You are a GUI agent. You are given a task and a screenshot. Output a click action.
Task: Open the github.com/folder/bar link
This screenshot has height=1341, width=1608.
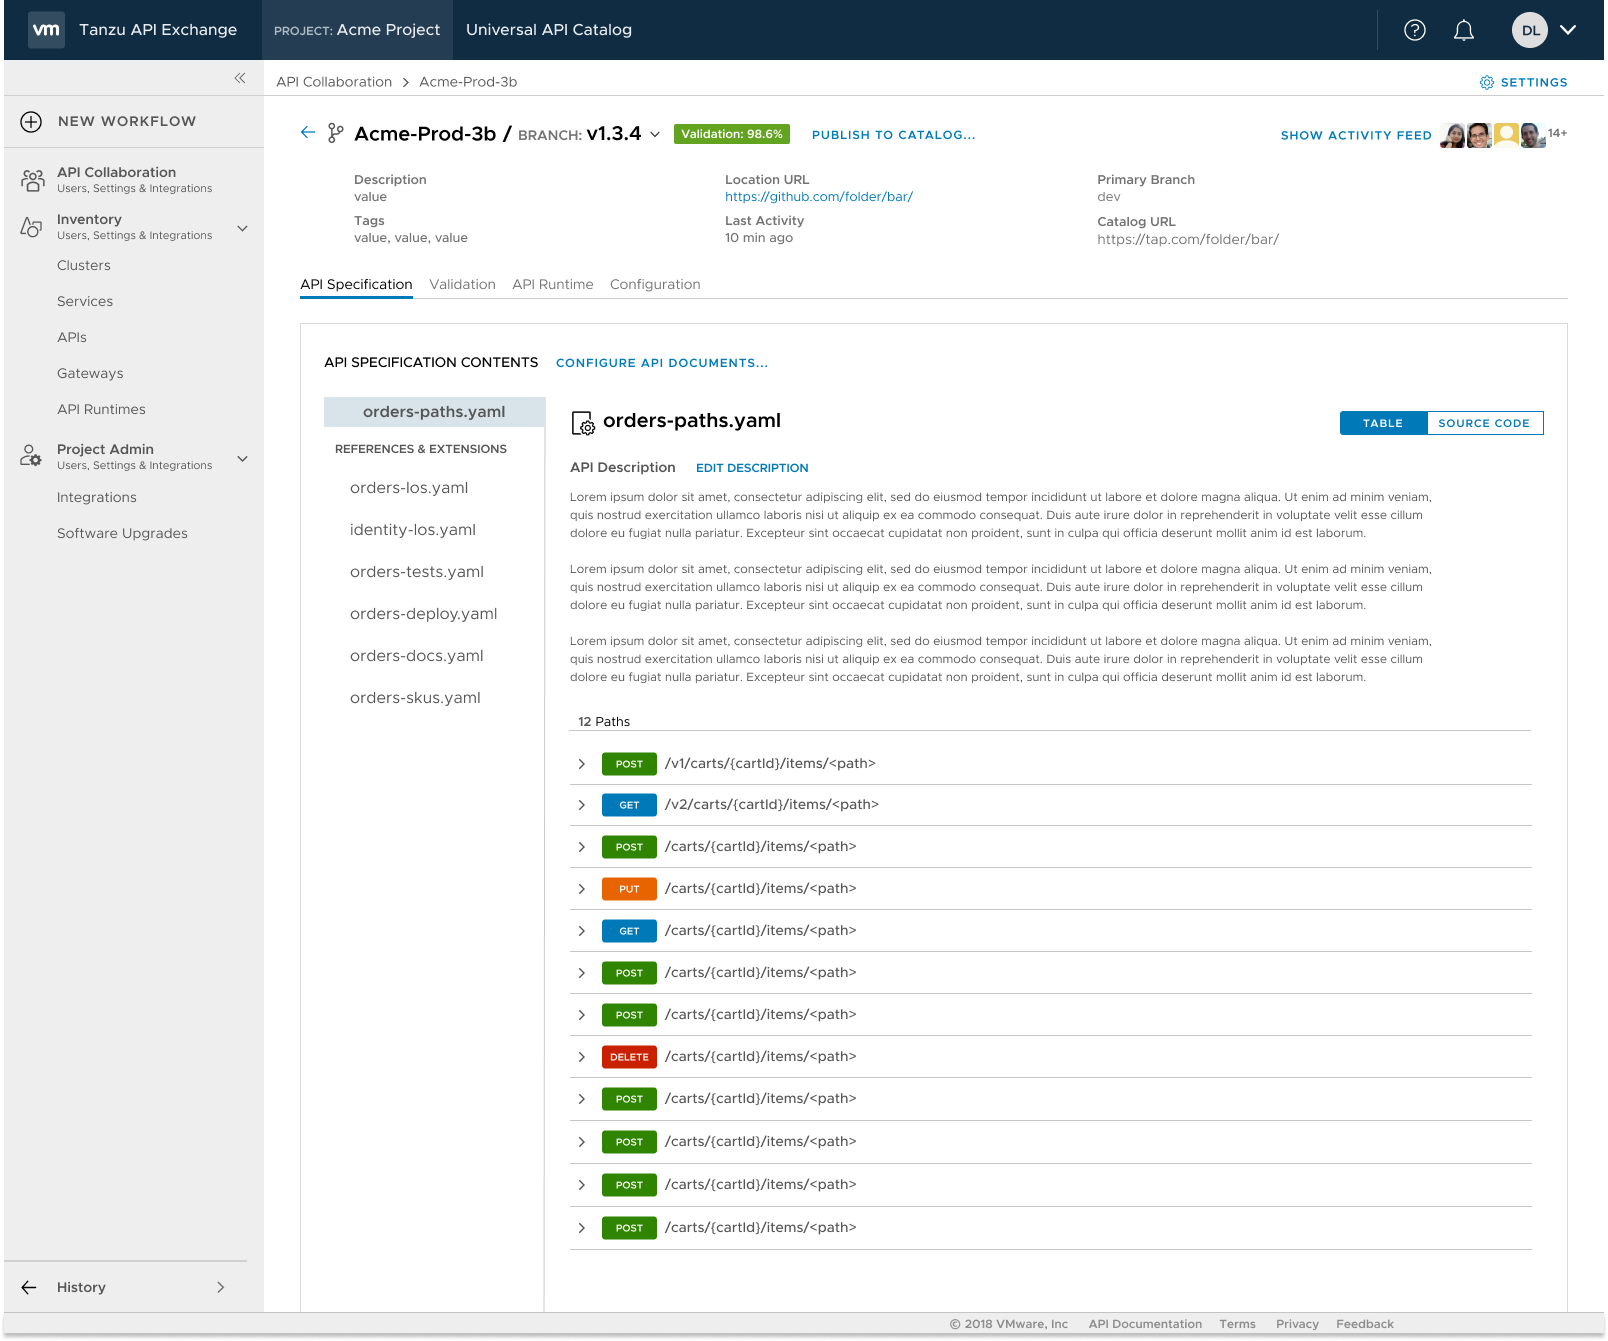point(819,197)
